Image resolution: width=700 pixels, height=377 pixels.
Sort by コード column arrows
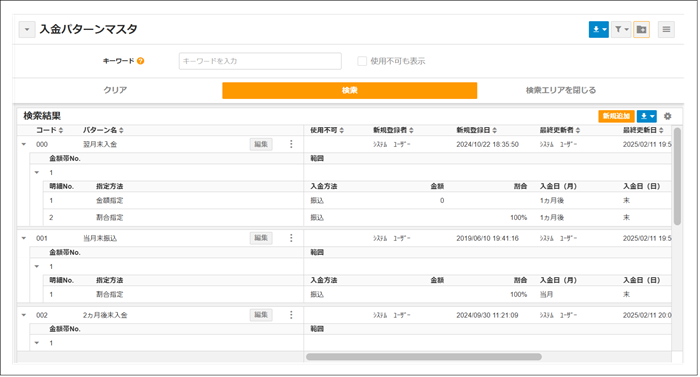coord(61,130)
